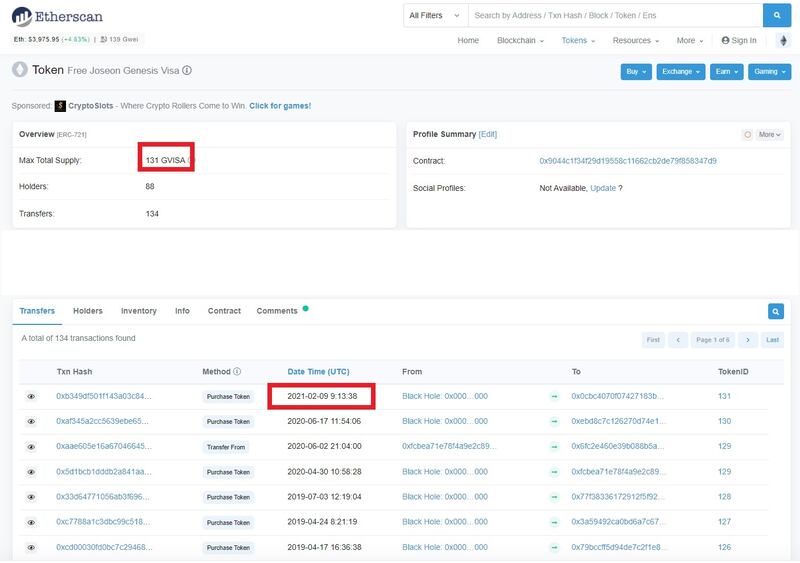The width and height of the screenshot is (800, 563).
Task: Click the Date Time (UTC) column header
Action: point(318,372)
